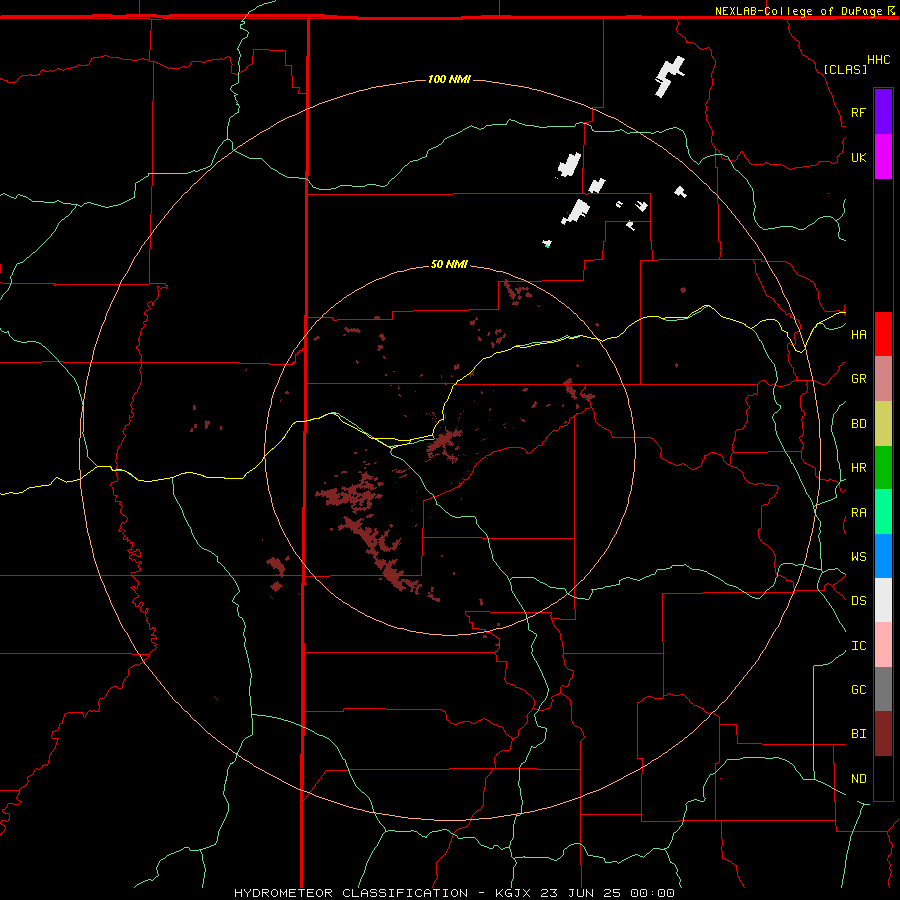
Task: Select the BD yellow legend block
Action: coord(883,423)
